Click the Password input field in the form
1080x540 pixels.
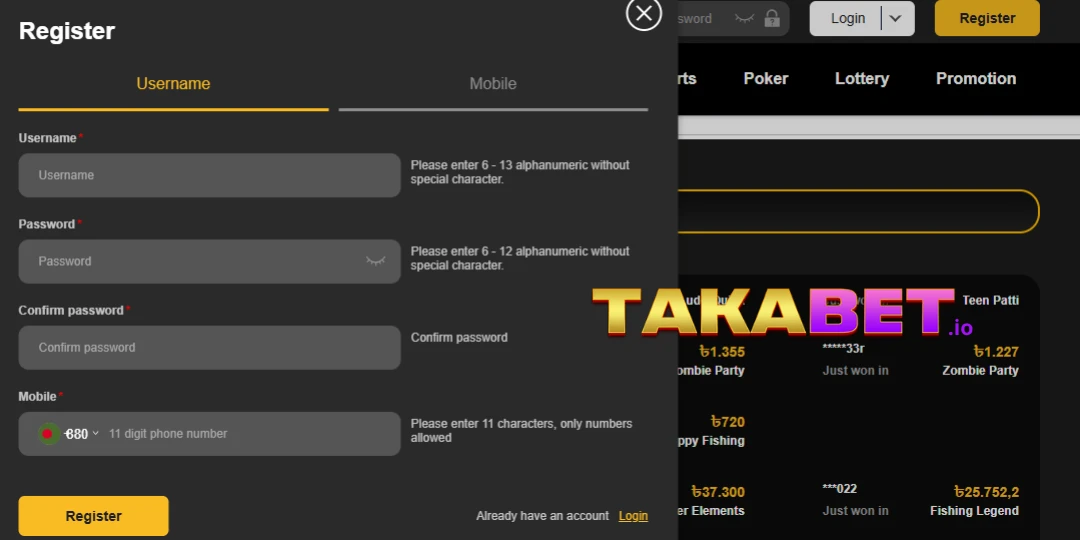point(209,261)
